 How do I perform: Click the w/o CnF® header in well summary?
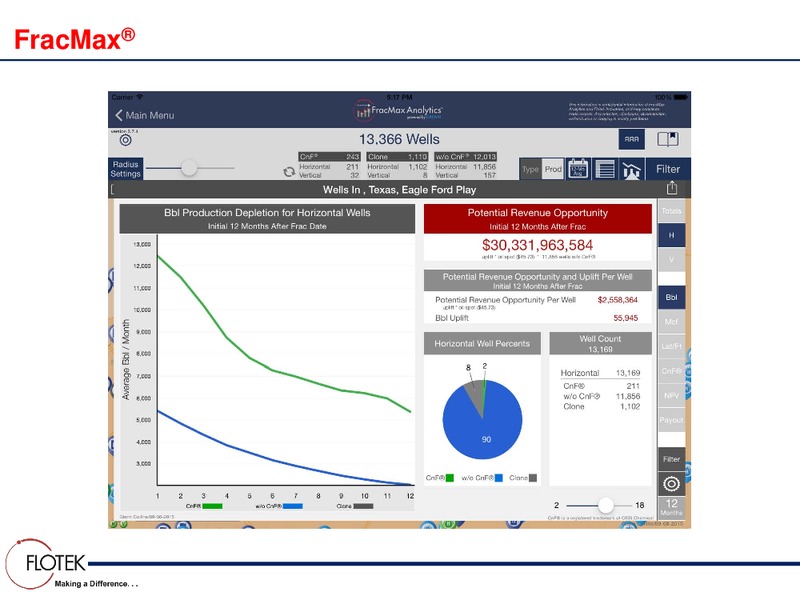(x=465, y=157)
